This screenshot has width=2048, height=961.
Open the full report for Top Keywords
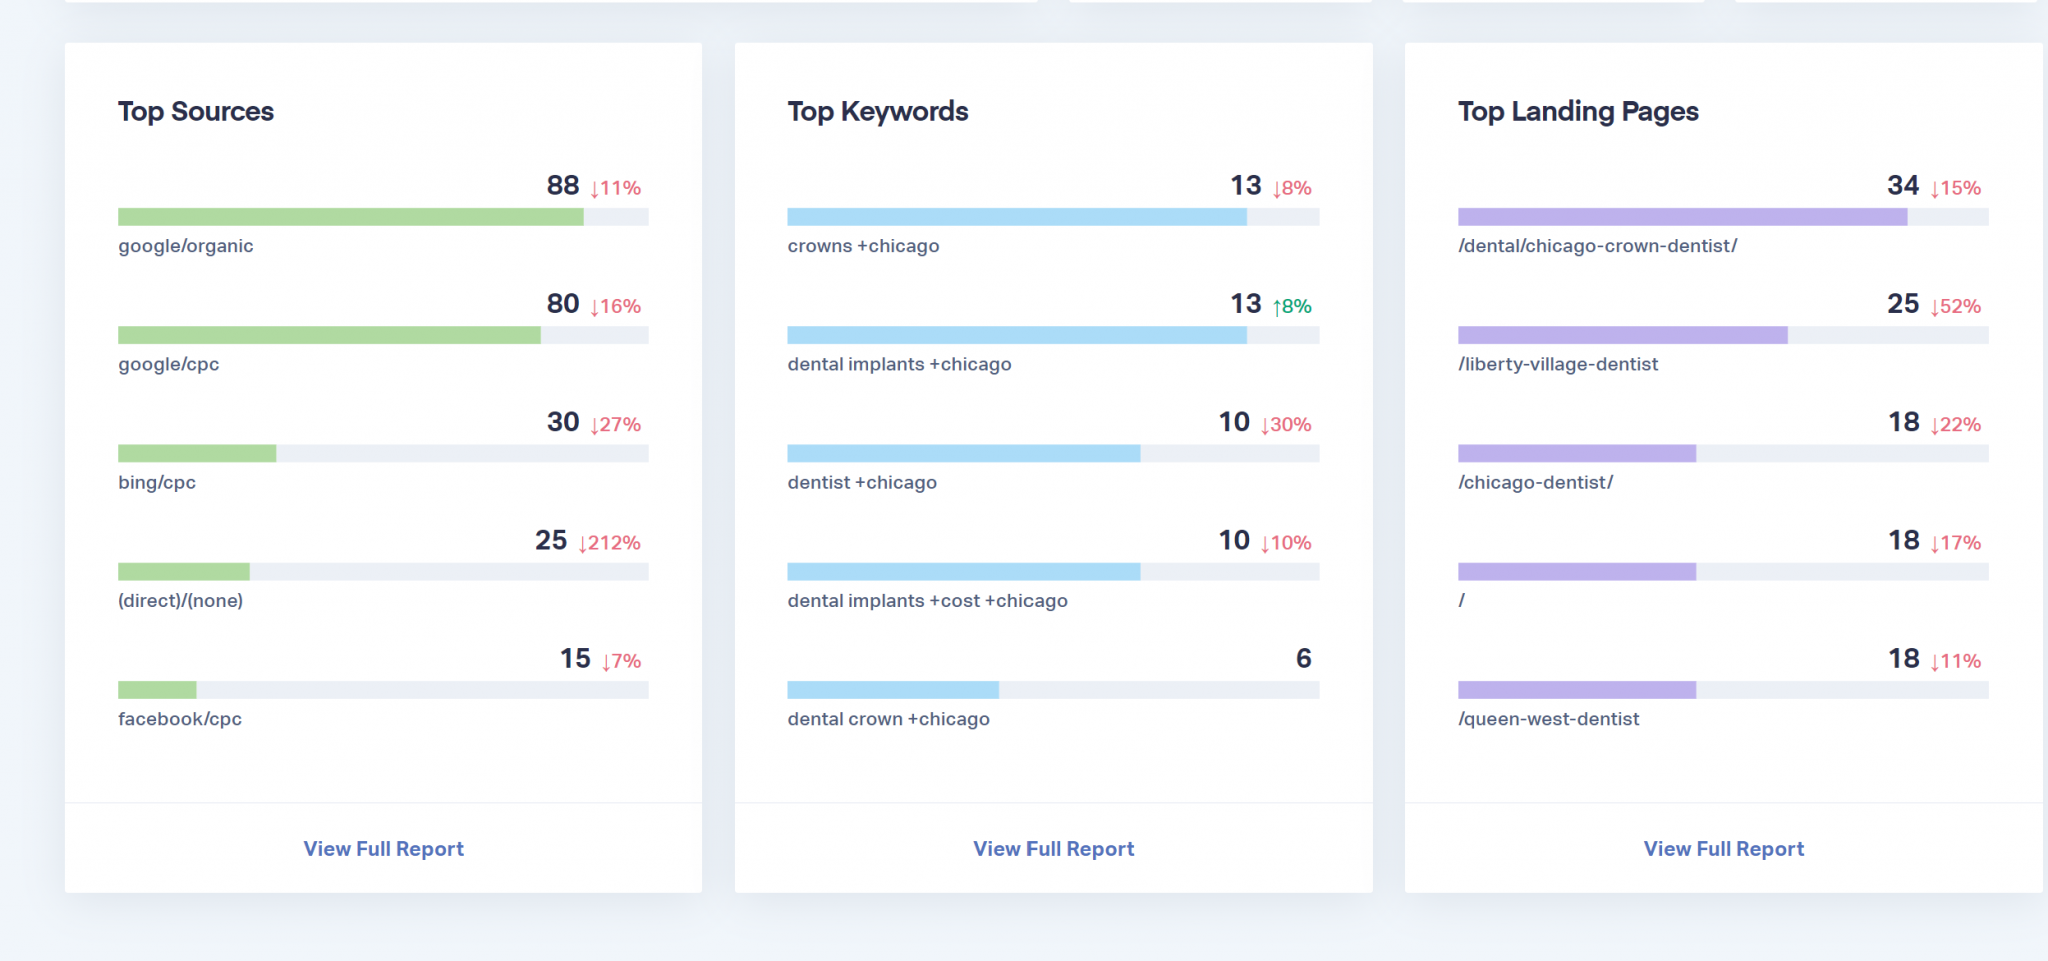(1052, 848)
